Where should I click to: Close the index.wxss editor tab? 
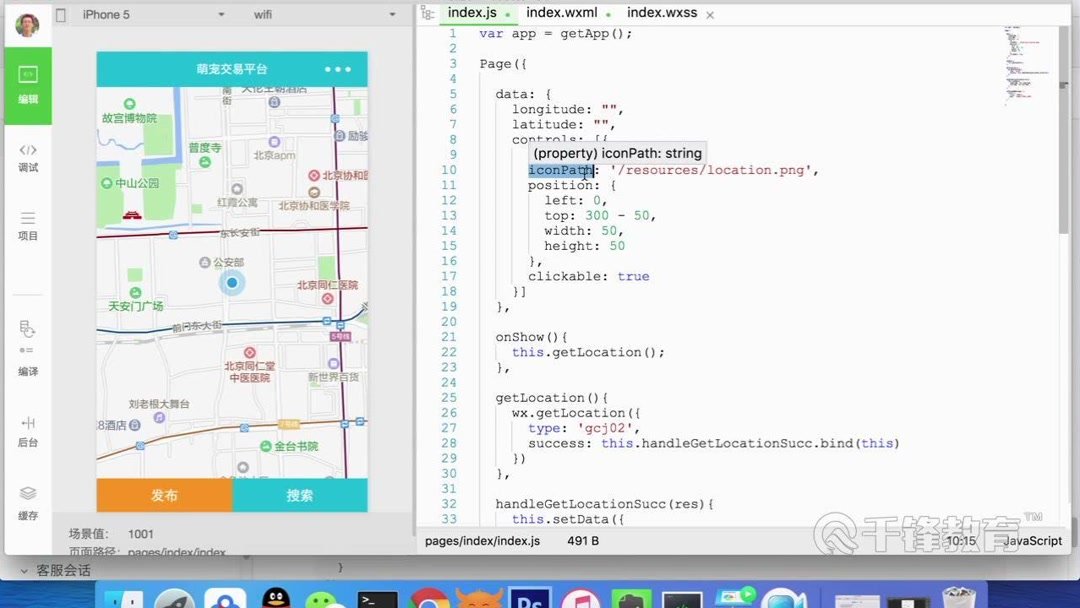711,14
